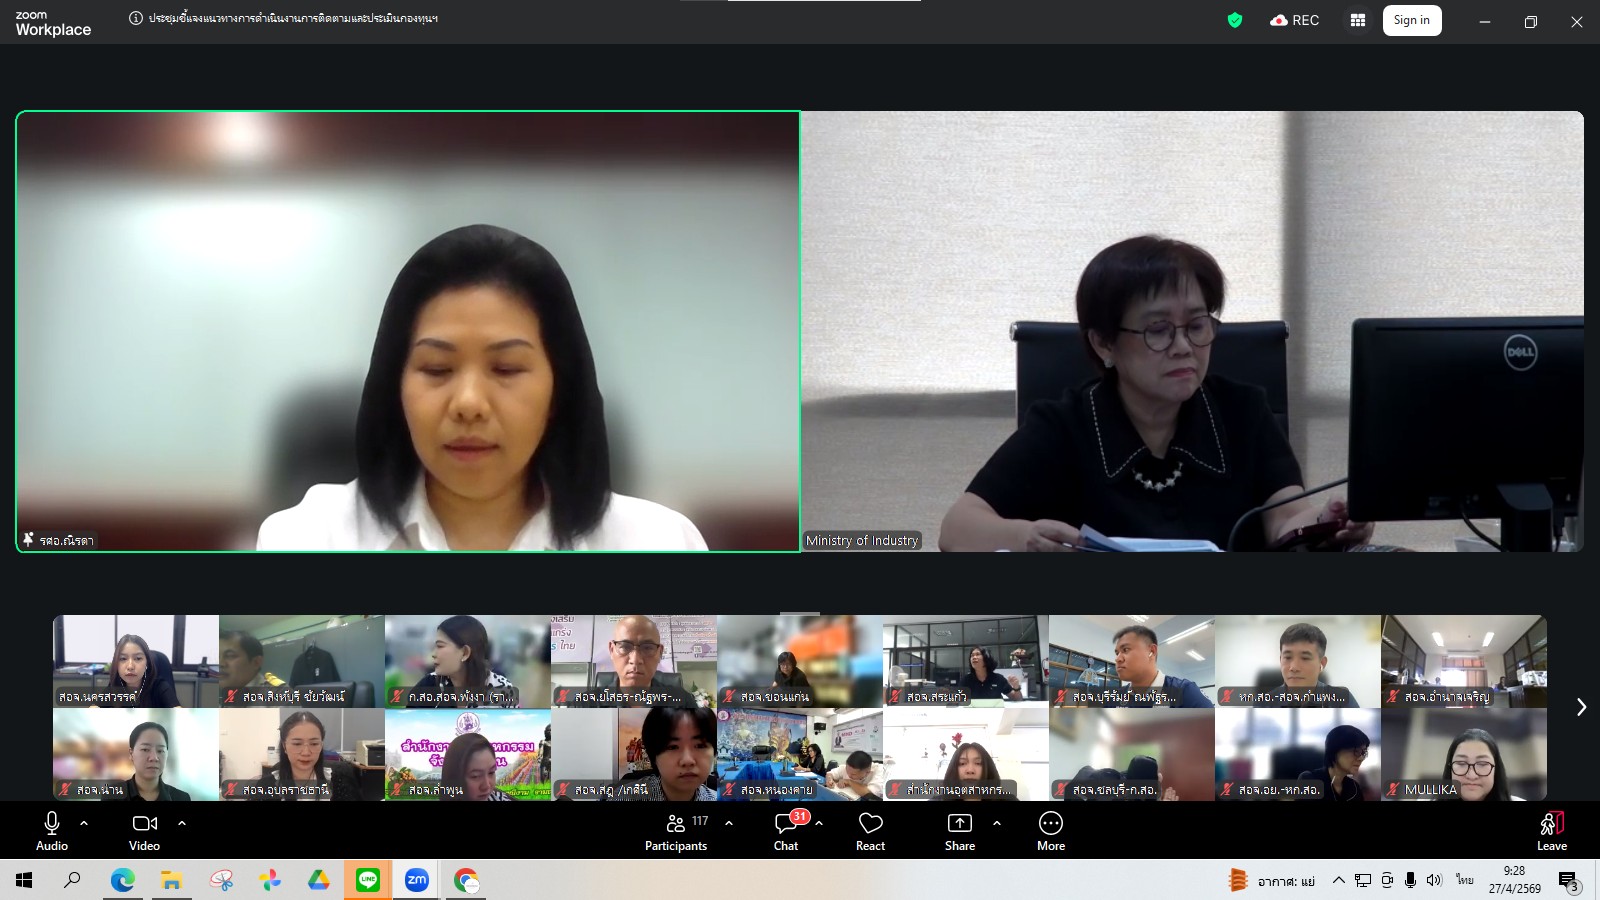This screenshot has width=1600, height=900.
Task: Show next page of participant thumbnails
Action: [x=1581, y=707]
